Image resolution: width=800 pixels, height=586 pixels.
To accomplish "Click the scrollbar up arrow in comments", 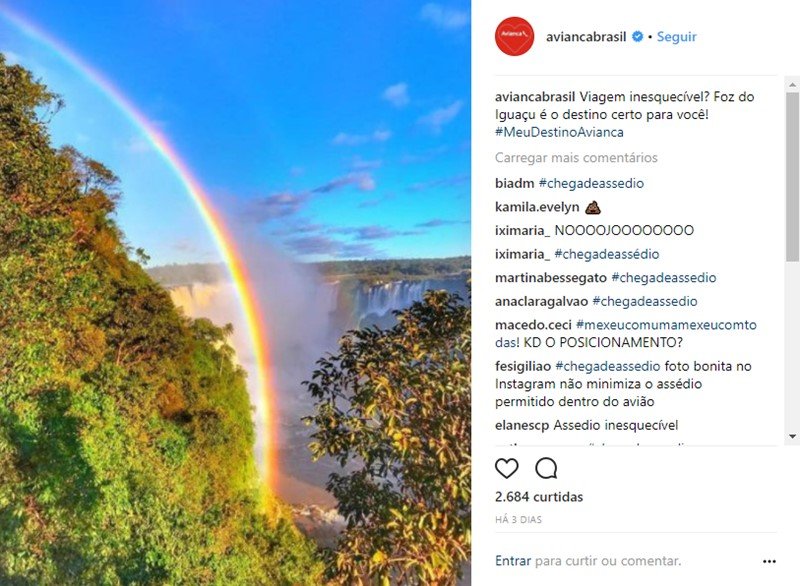I will pos(792,84).
